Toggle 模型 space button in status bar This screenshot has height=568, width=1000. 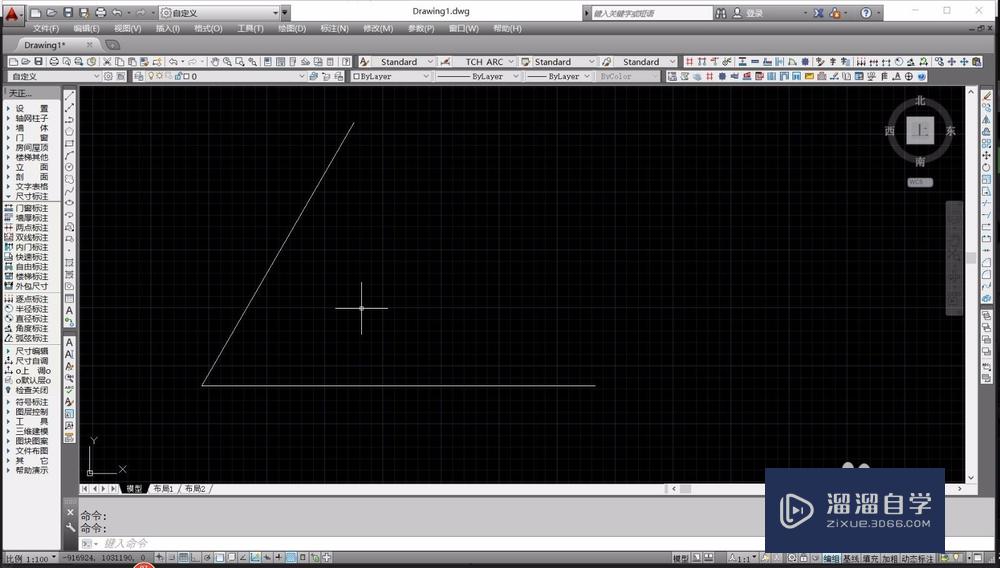[680, 558]
